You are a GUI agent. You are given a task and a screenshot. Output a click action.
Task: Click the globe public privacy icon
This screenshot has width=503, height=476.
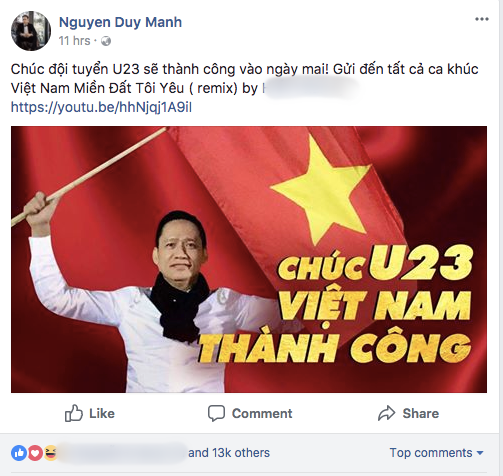(x=106, y=41)
